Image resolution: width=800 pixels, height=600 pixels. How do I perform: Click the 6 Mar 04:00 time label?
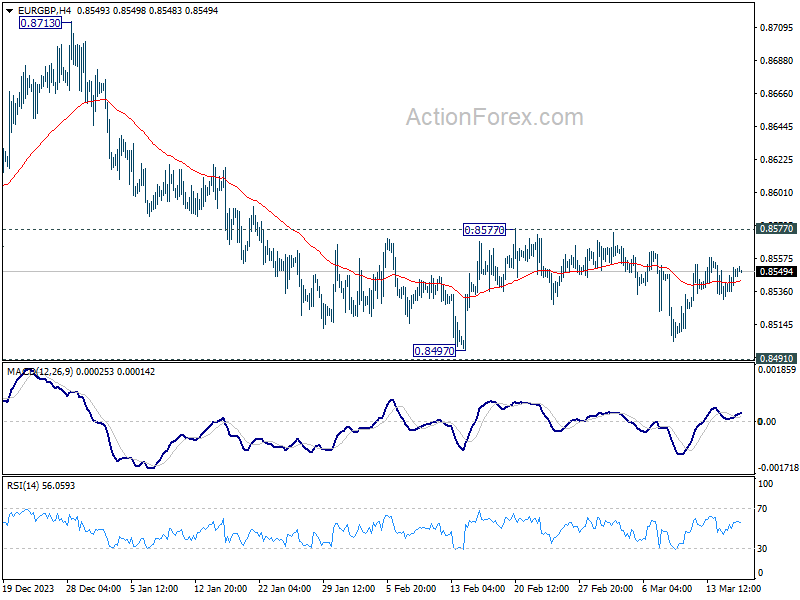pos(667,589)
